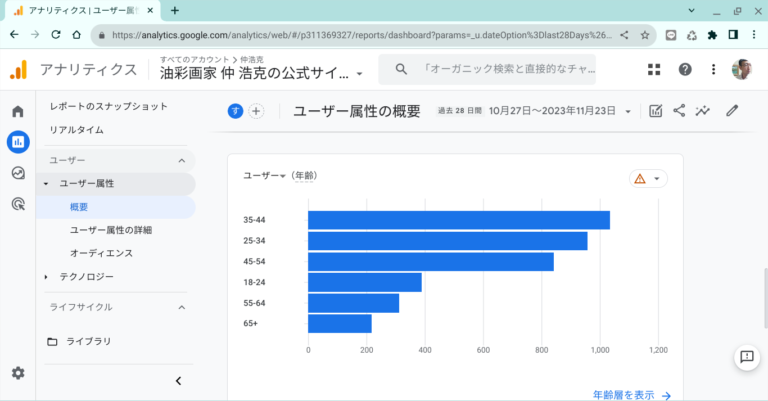Close the アナリティクス browser tab
The width and height of the screenshot is (768, 401).
coord(150,10)
